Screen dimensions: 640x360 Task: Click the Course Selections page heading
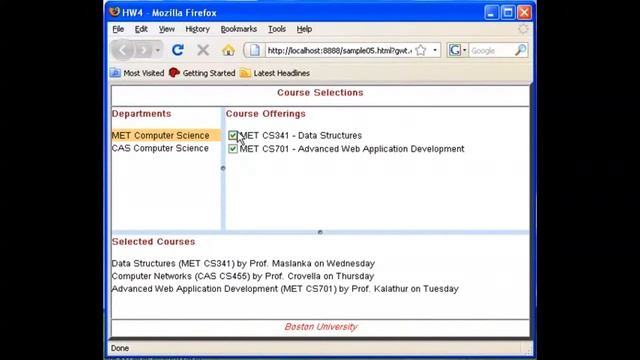320,93
